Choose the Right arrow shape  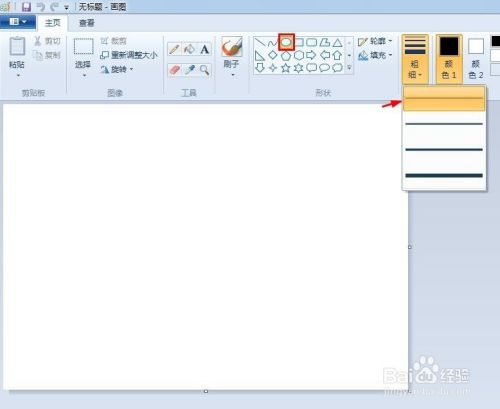coord(312,55)
